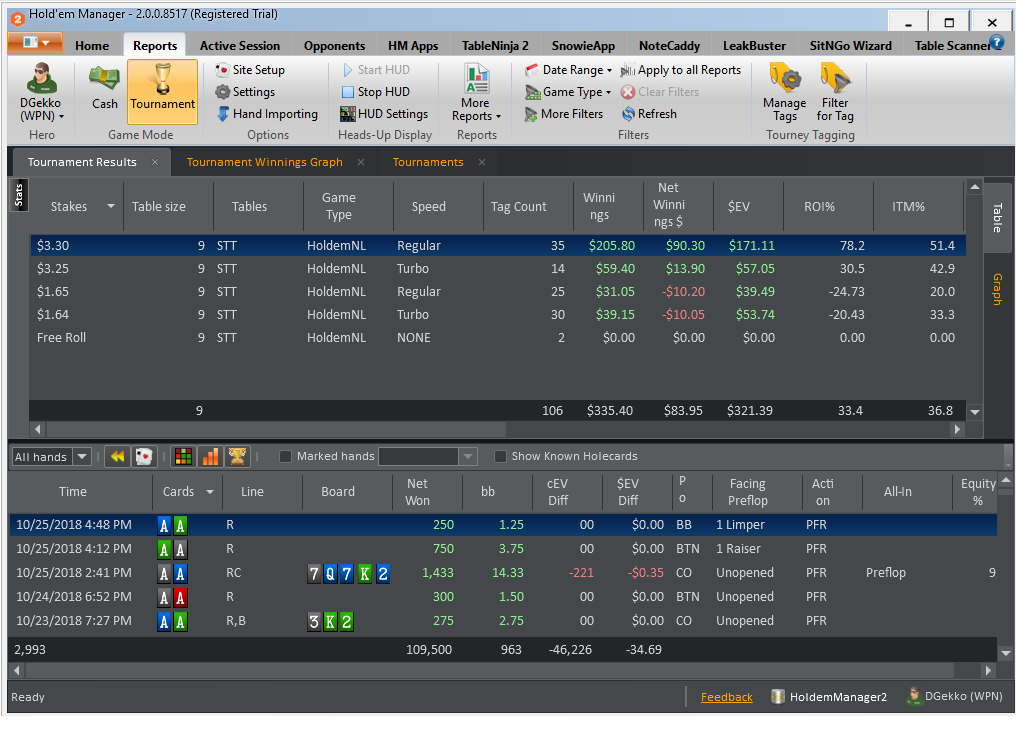Expand the All hands dropdown
This screenshot has width=1016, height=741.
click(x=51, y=457)
